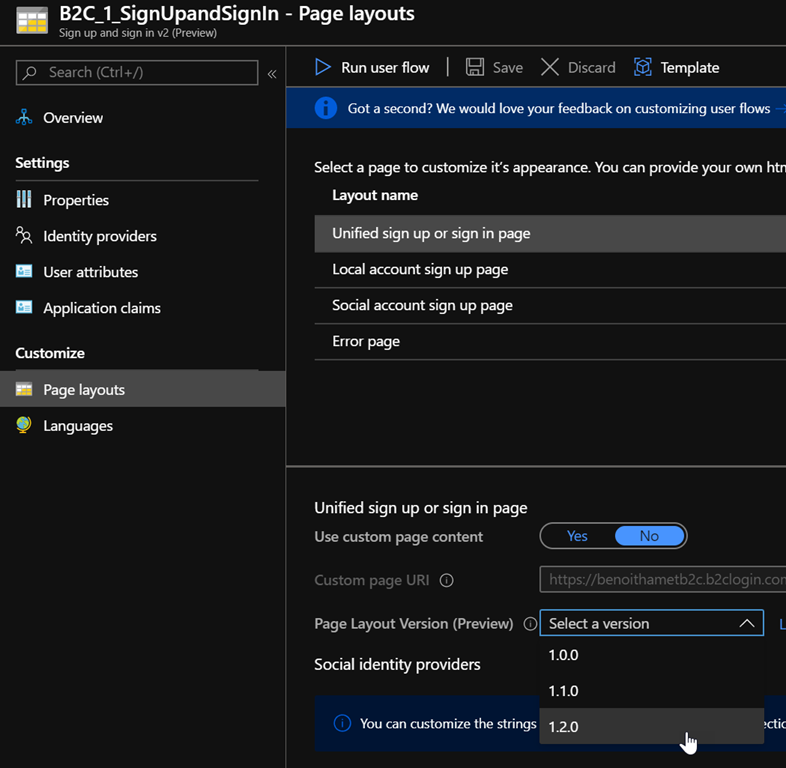786x768 pixels.
Task: Open Identity providers via its icon
Action: (x=24, y=236)
